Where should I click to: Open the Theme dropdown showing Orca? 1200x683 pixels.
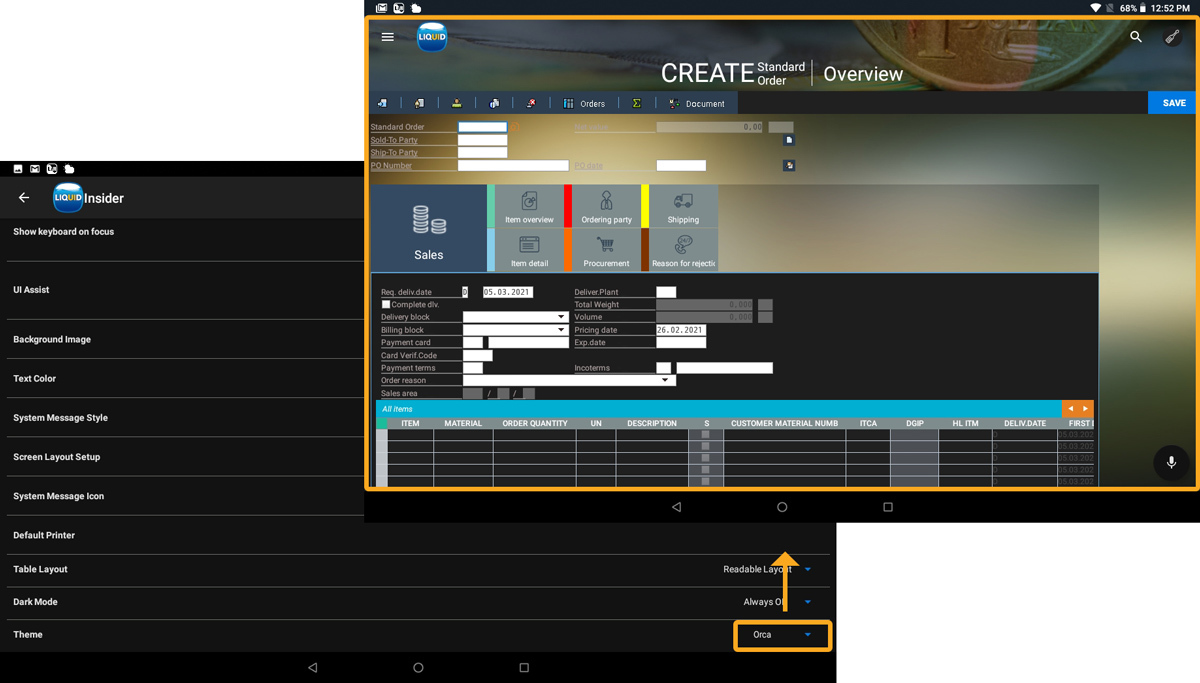coord(782,635)
